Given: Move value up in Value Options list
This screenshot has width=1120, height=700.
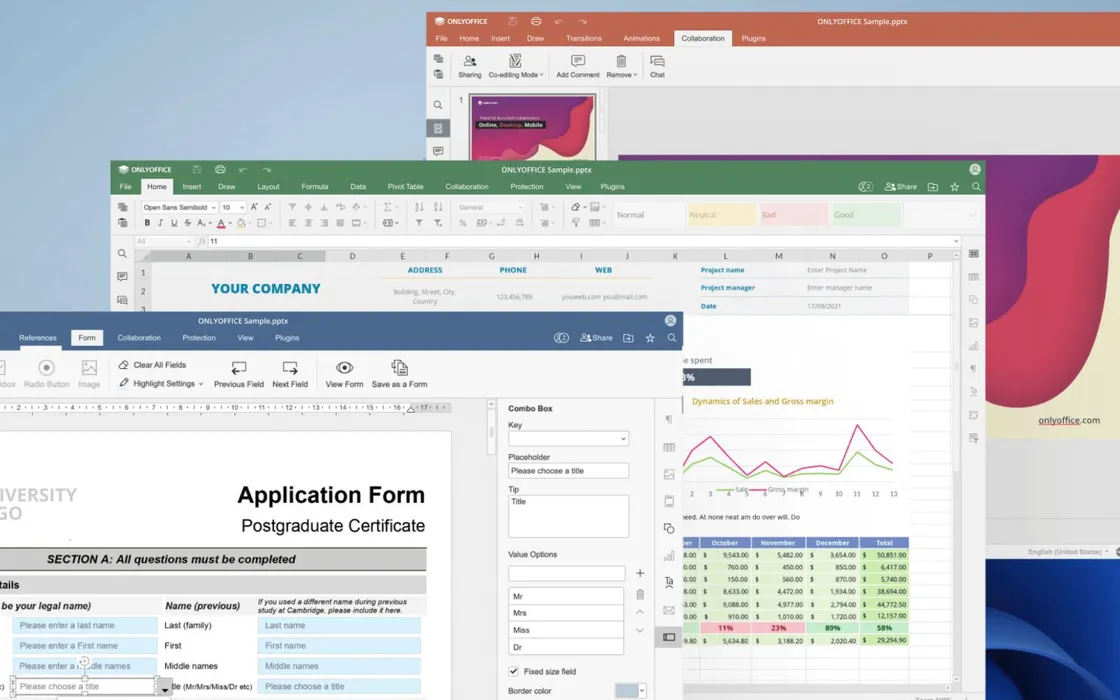Looking at the screenshot, I should [x=640, y=612].
